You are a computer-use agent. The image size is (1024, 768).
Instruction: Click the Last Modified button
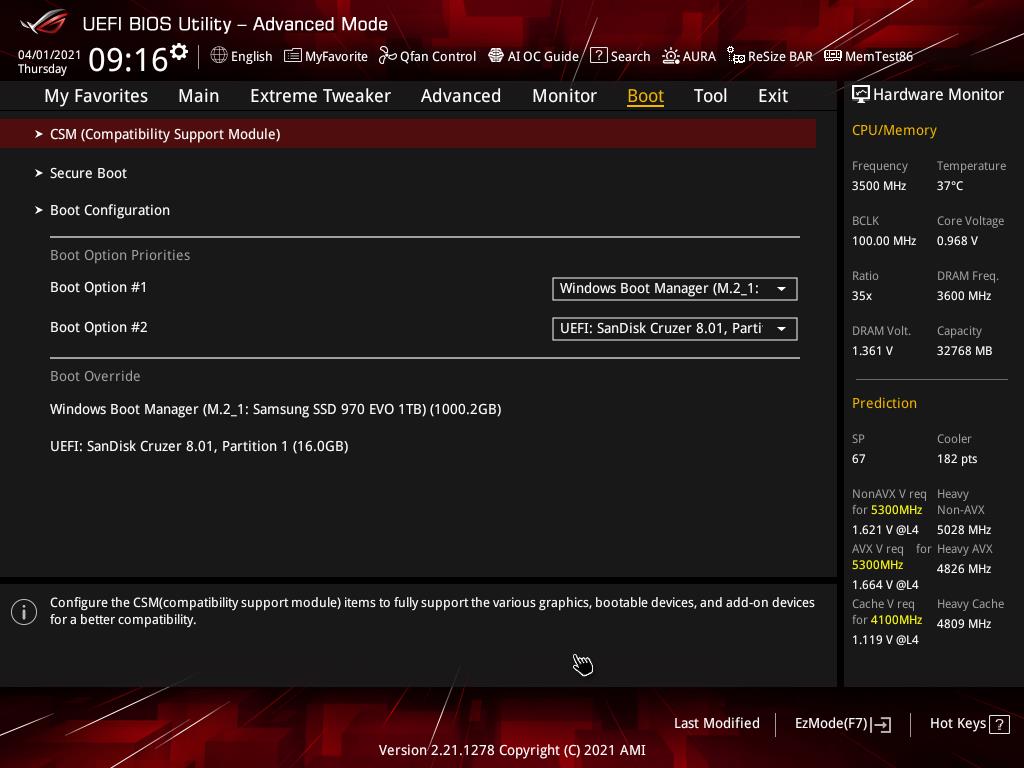(716, 723)
